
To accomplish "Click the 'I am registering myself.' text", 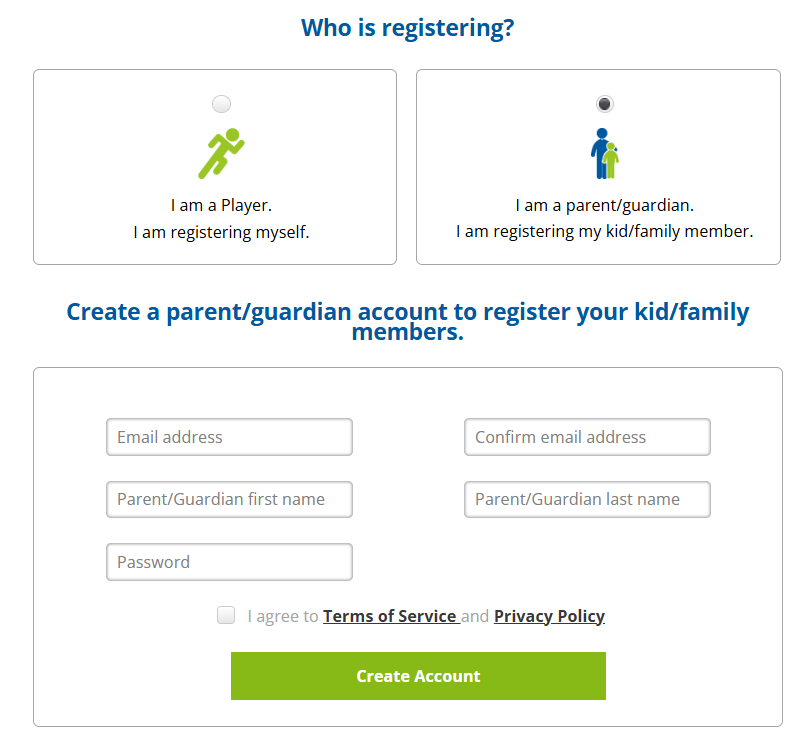I will [x=221, y=232].
